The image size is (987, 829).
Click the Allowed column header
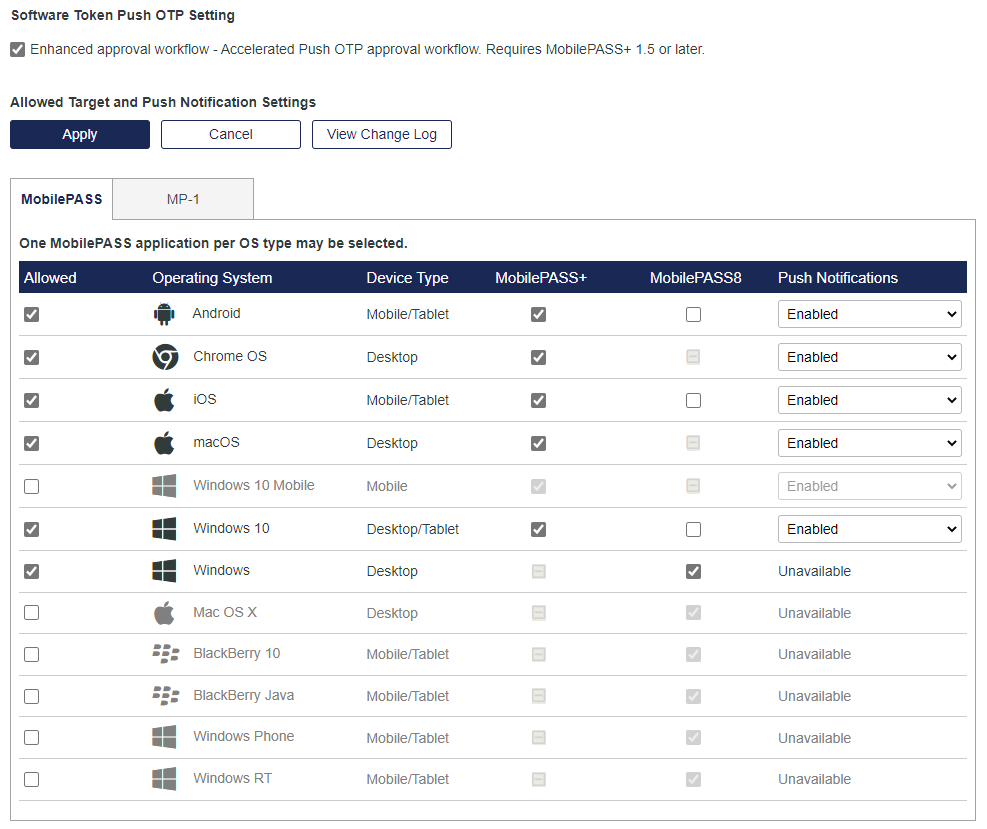tap(50, 278)
